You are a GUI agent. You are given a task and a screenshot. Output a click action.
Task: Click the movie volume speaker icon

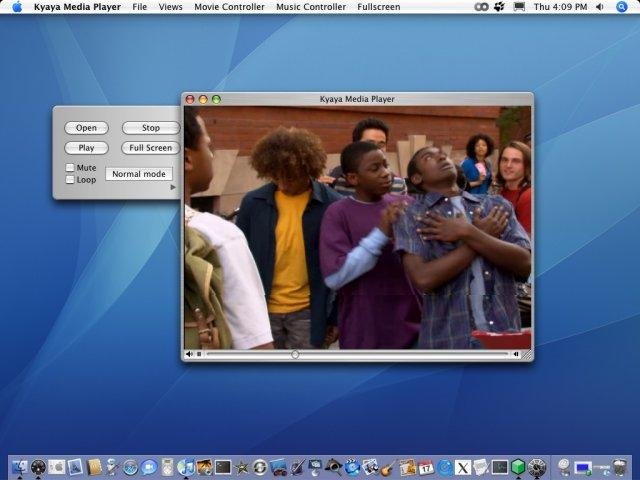click(x=189, y=354)
